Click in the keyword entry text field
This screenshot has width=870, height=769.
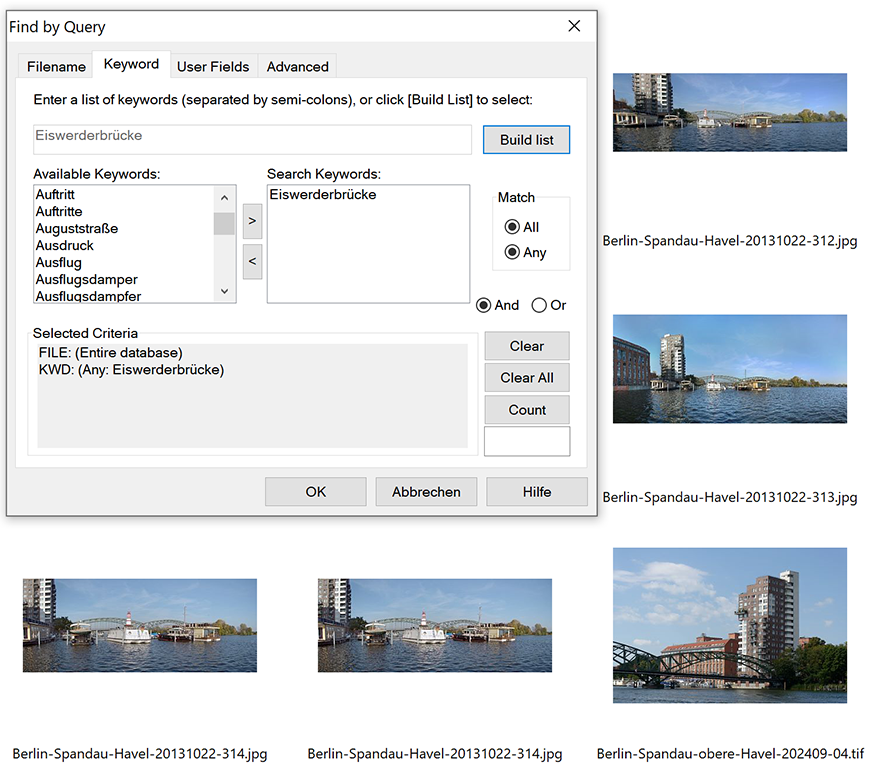pos(252,139)
